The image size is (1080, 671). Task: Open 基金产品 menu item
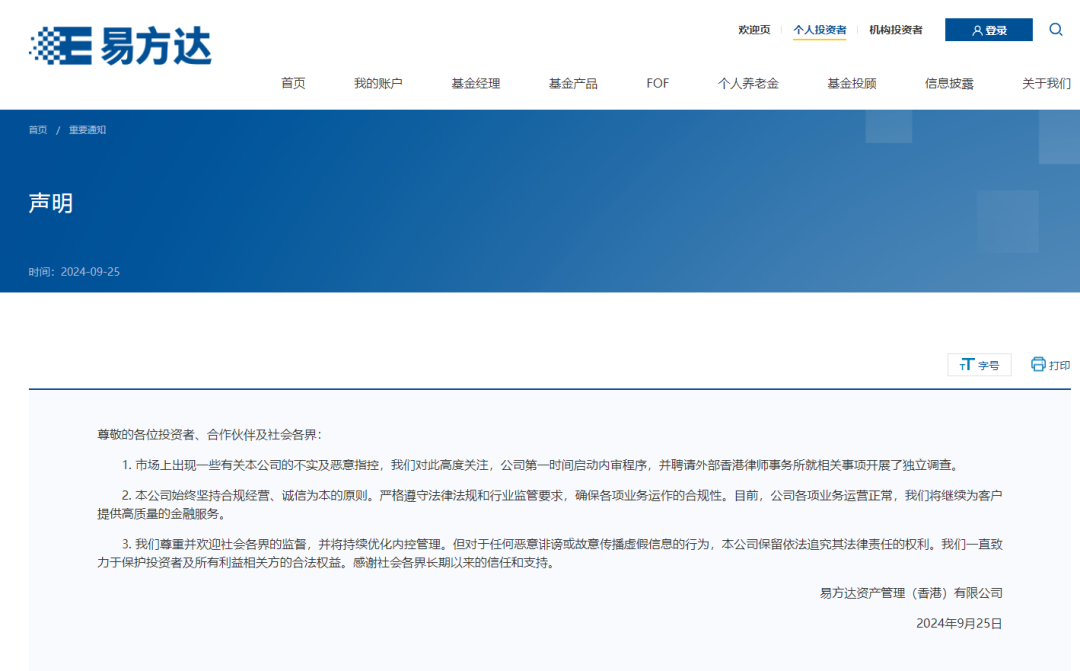[x=573, y=83]
